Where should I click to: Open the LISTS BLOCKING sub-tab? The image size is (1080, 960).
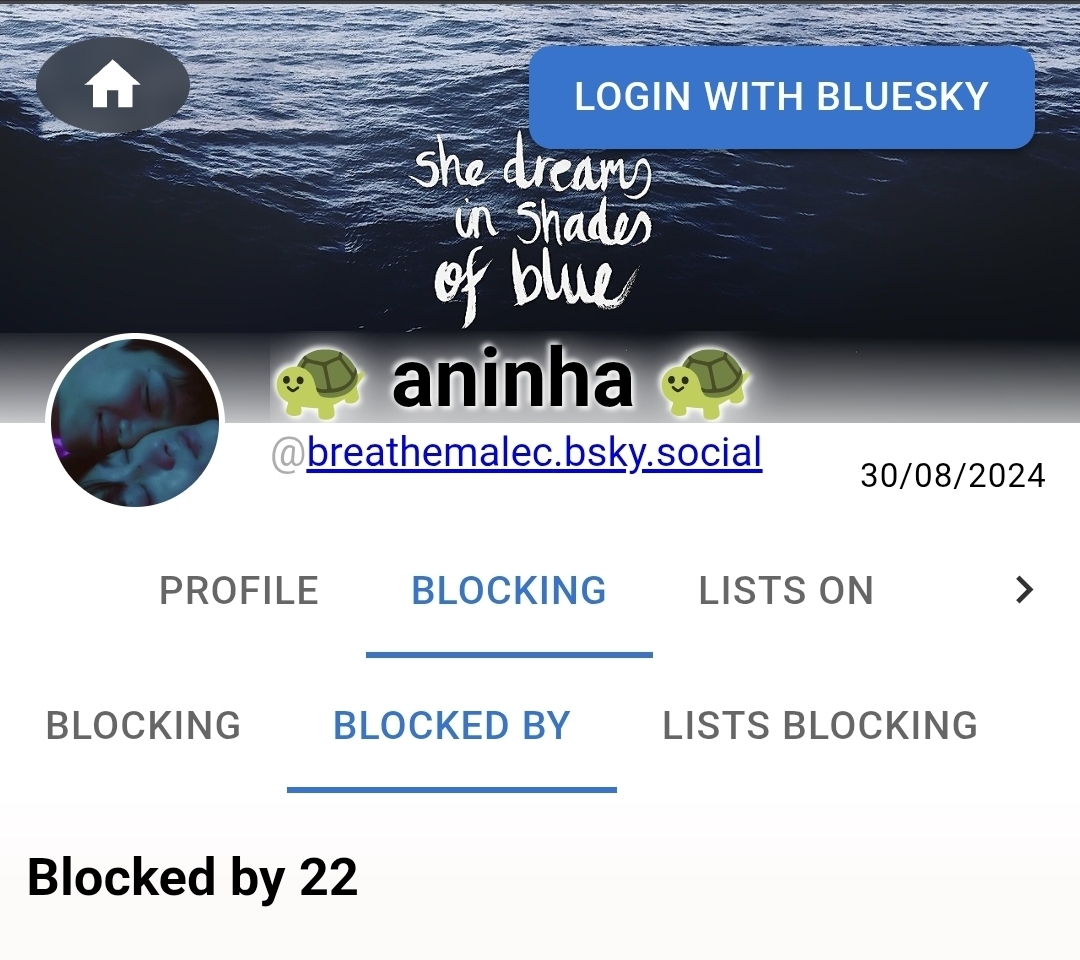pos(820,726)
